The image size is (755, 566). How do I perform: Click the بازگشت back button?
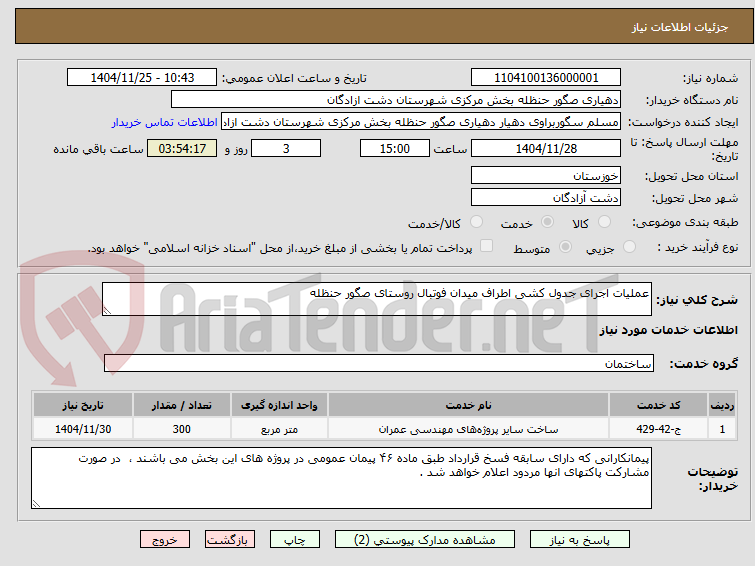(230, 540)
